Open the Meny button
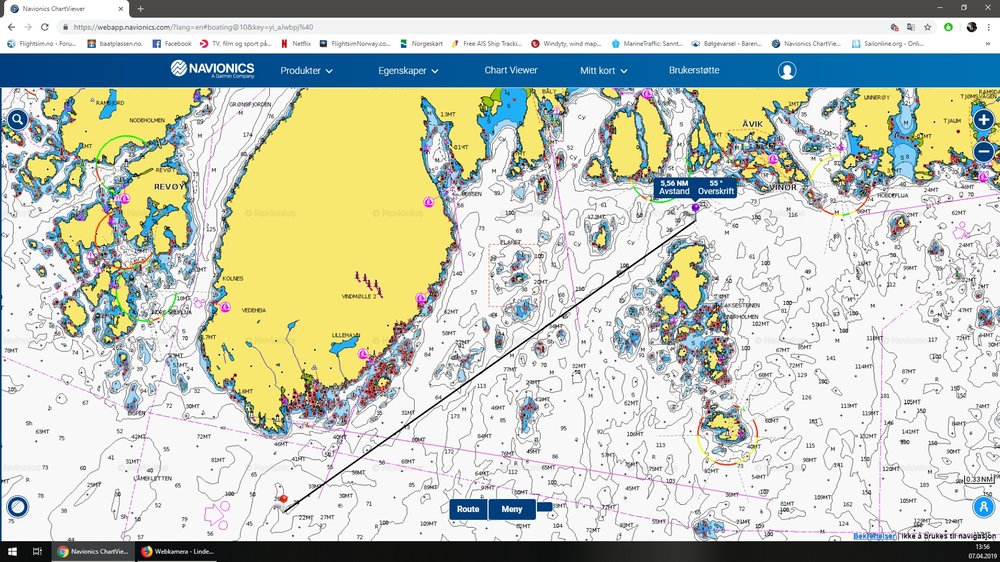Screen dimensions: 1000x562 coord(511,509)
